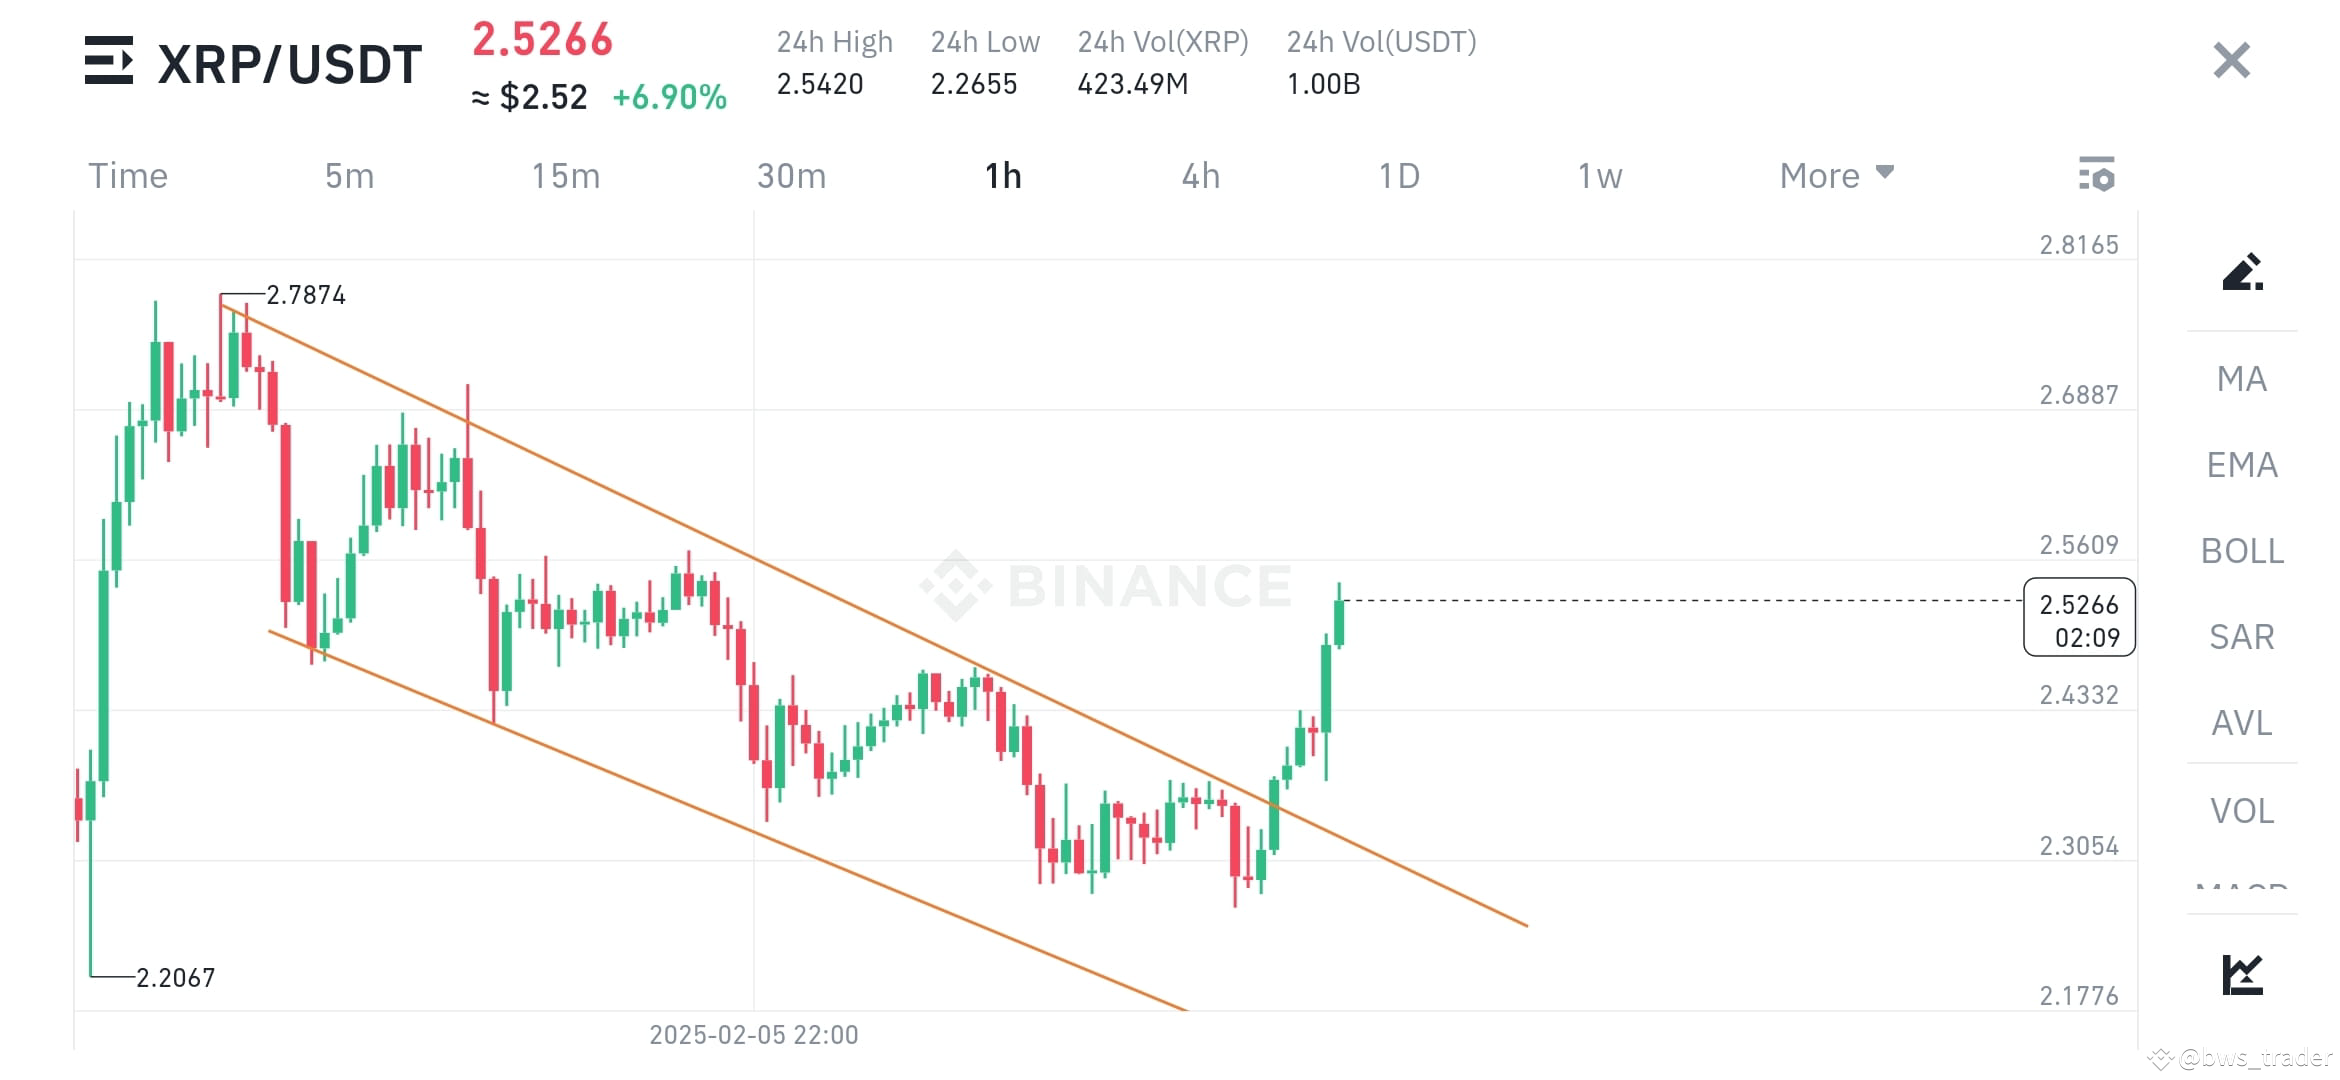The width and height of the screenshot is (2340, 1080).
Task: Show the VOL volume indicator
Action: (x=2241, y=811)
